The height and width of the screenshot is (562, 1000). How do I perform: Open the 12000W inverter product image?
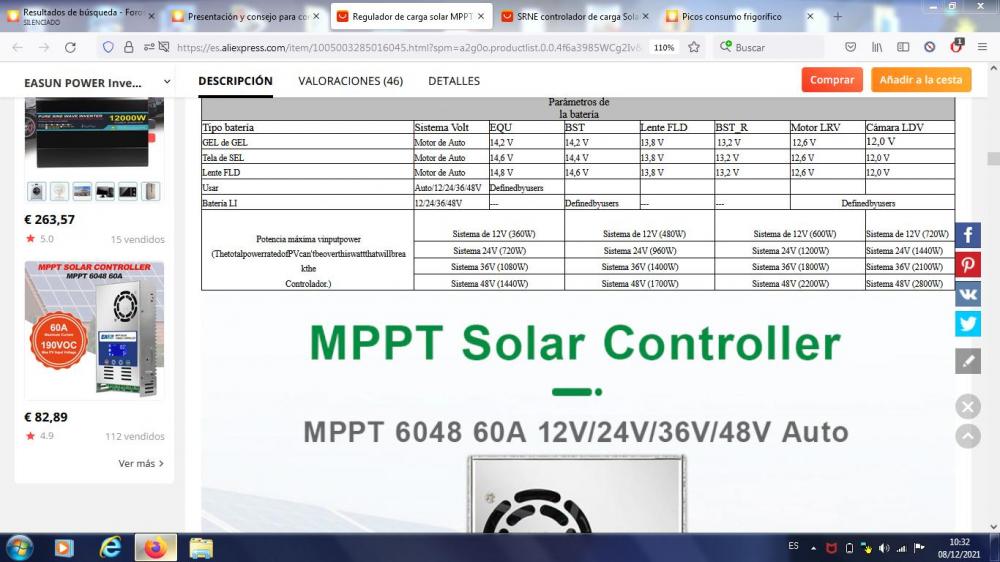[x=94, y=132]
